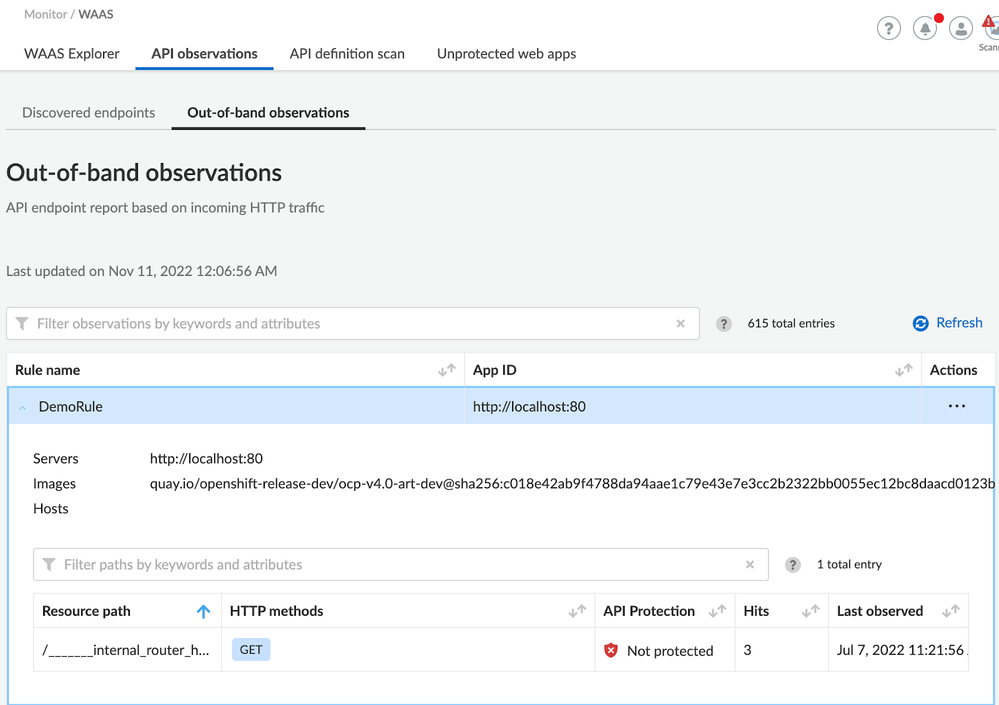Switch to the WAAS Explorer tab
Viewport: 999px width, 705px height.
[x=72, y=54]
